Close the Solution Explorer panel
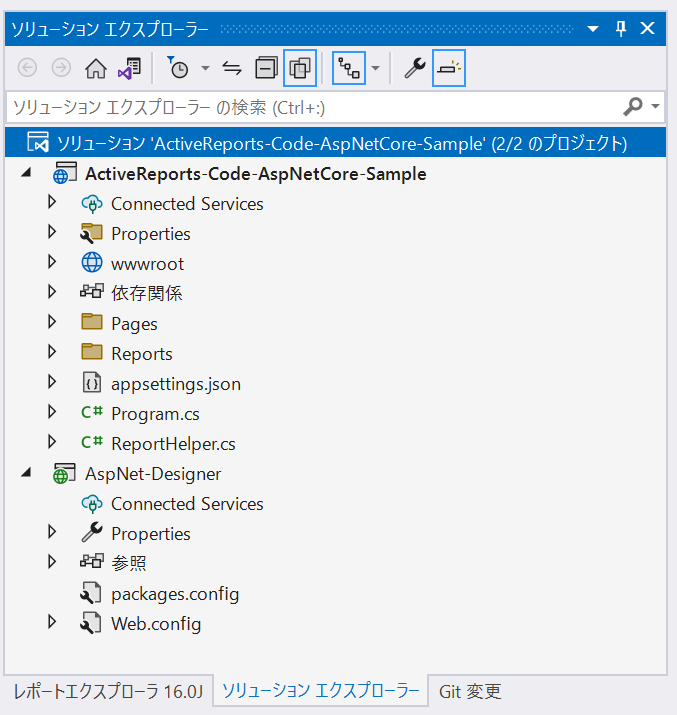The width and height of the screenshot is (677, 715). pyautogui.click(x=647, y=28)
